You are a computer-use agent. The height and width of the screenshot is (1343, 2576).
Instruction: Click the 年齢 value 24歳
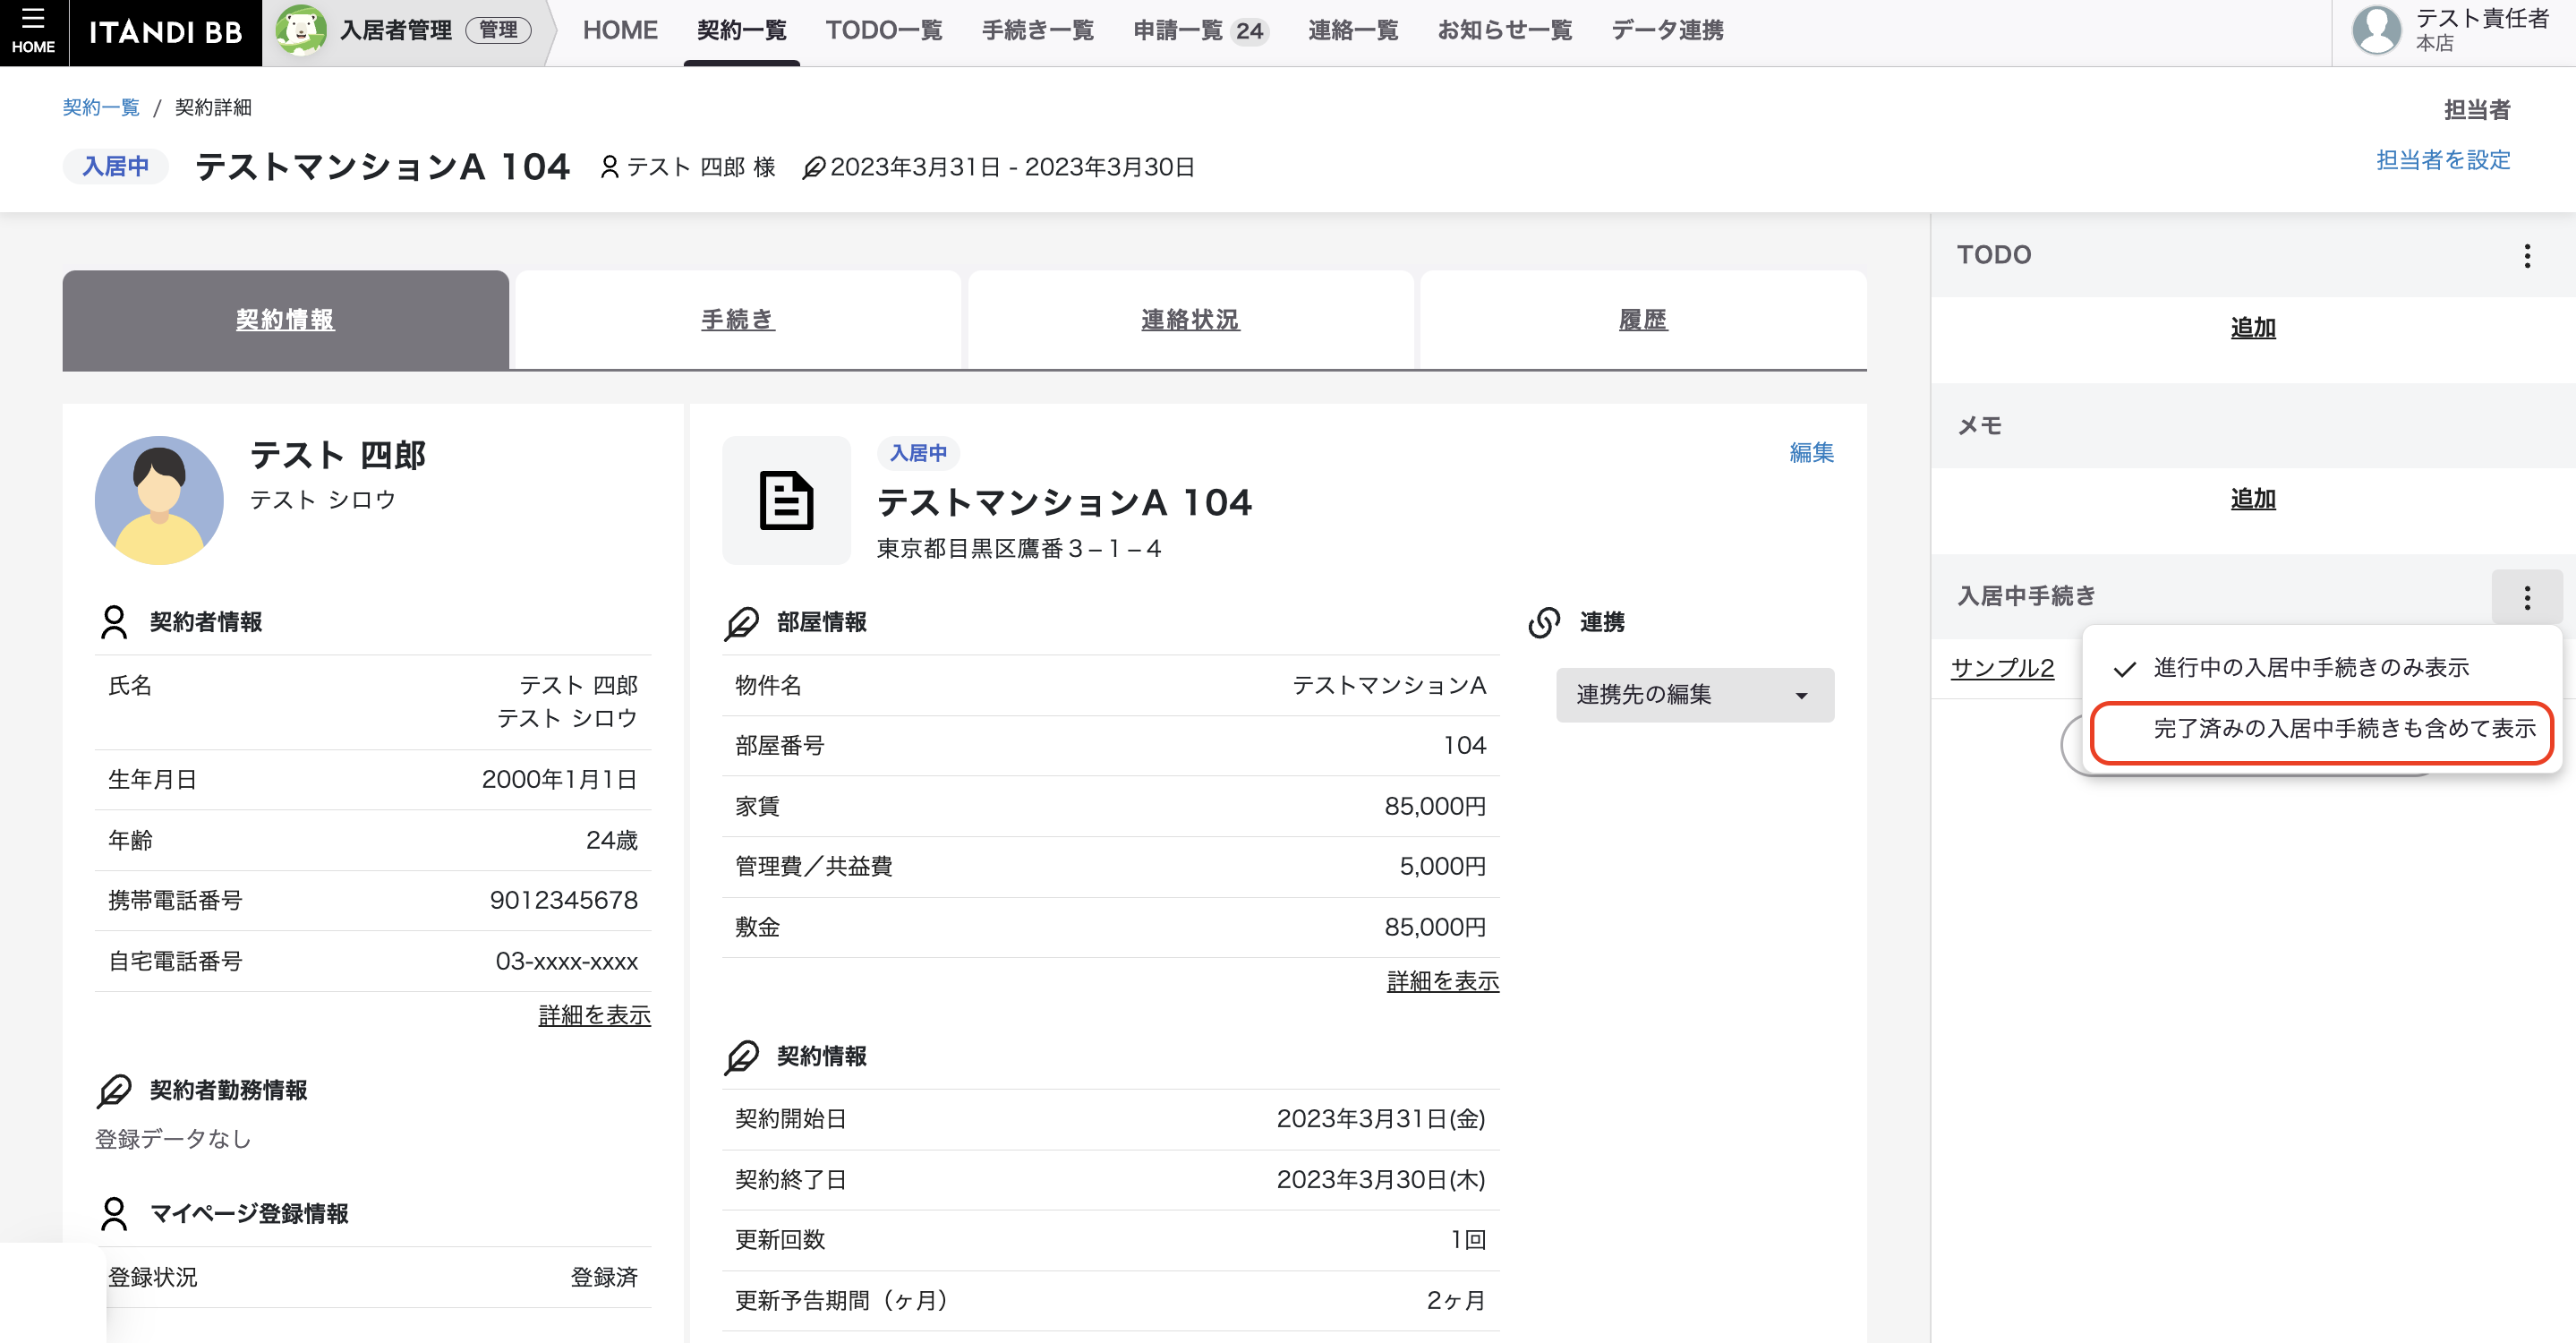click(x=612, y=841)
